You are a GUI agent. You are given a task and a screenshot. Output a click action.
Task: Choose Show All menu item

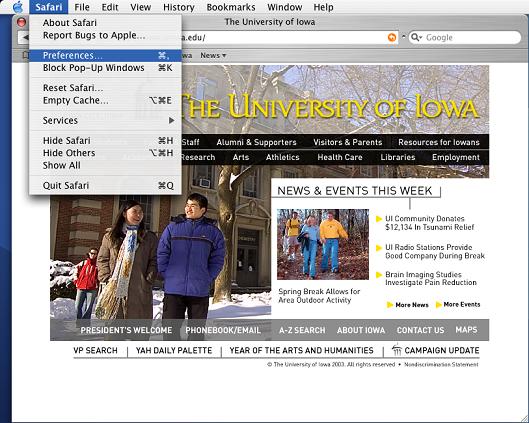(105, 165)
